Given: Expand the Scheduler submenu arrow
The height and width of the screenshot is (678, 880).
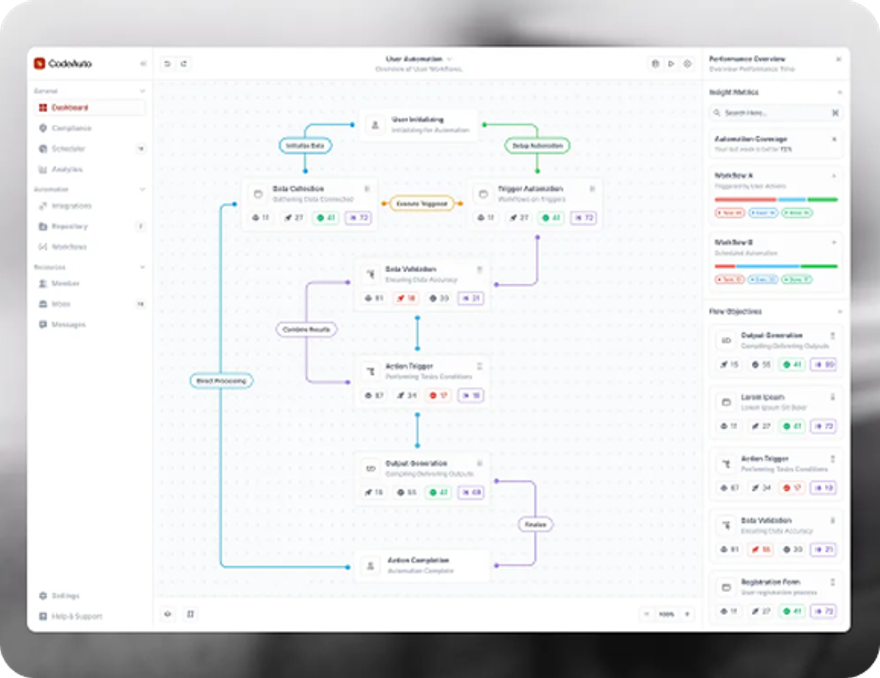Looking at the screenshot, I should pyautogui.click(x=141, y=149).
